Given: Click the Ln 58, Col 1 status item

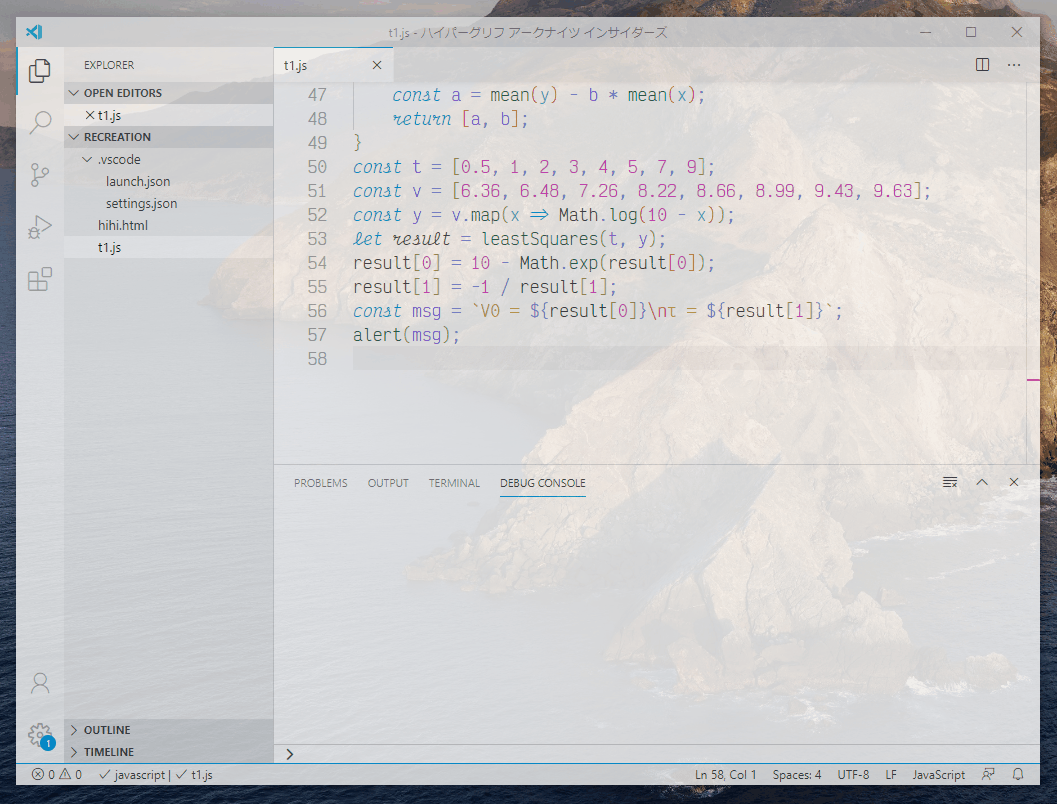Looking at the screenshot, I should [x=725, y=774].
